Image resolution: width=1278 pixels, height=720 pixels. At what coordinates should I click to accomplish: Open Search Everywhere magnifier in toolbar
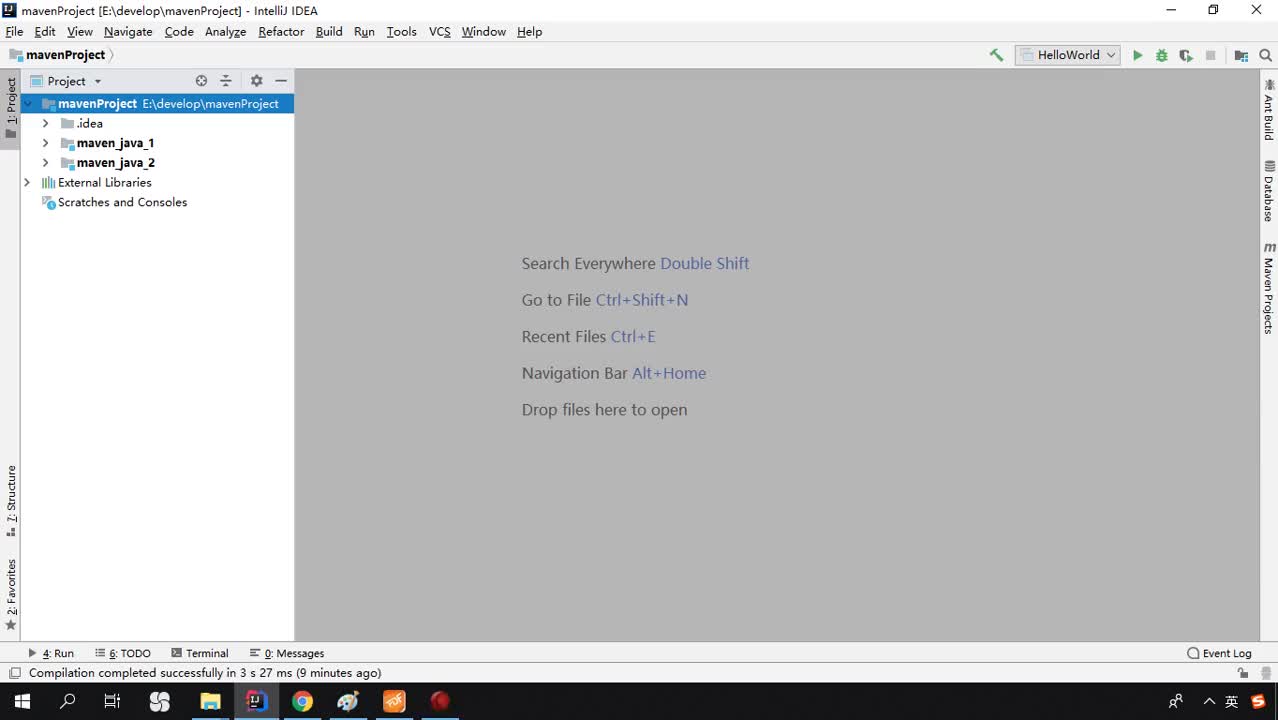(x=1265, y=56)
